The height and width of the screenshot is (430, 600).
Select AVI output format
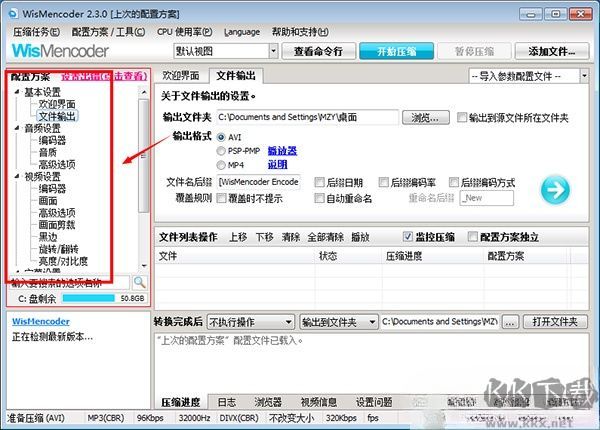[221, 137]
